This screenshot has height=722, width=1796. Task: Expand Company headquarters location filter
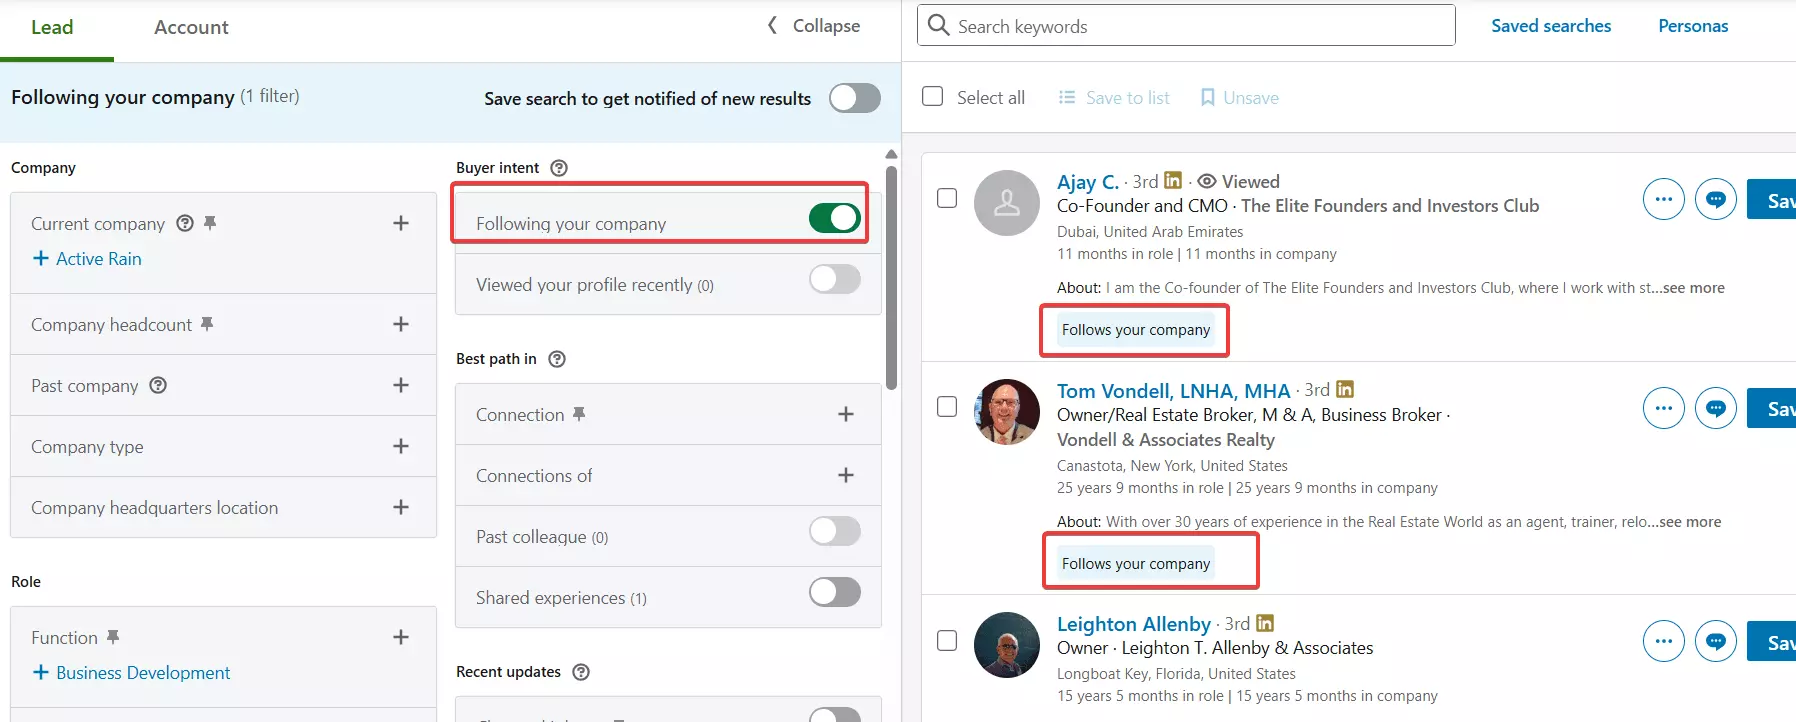click(401, 507)
